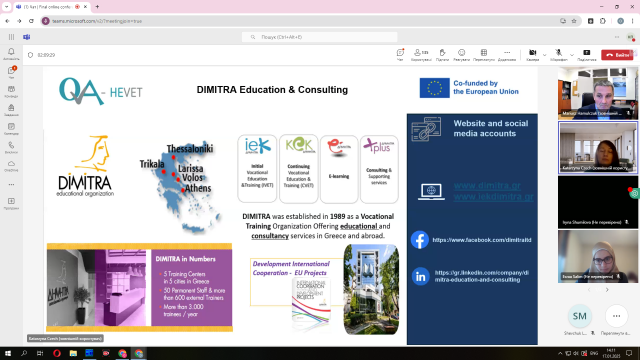This screenshot has height=360, width=640.
Task: Open the More actions ellipsis in toolbar
Action: (507, 55)
